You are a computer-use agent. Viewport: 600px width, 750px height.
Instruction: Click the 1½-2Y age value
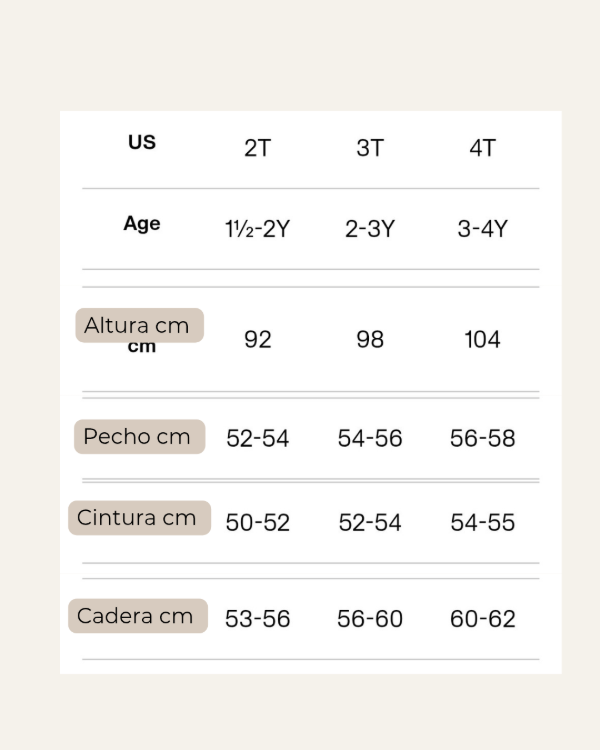pos(257,229)
